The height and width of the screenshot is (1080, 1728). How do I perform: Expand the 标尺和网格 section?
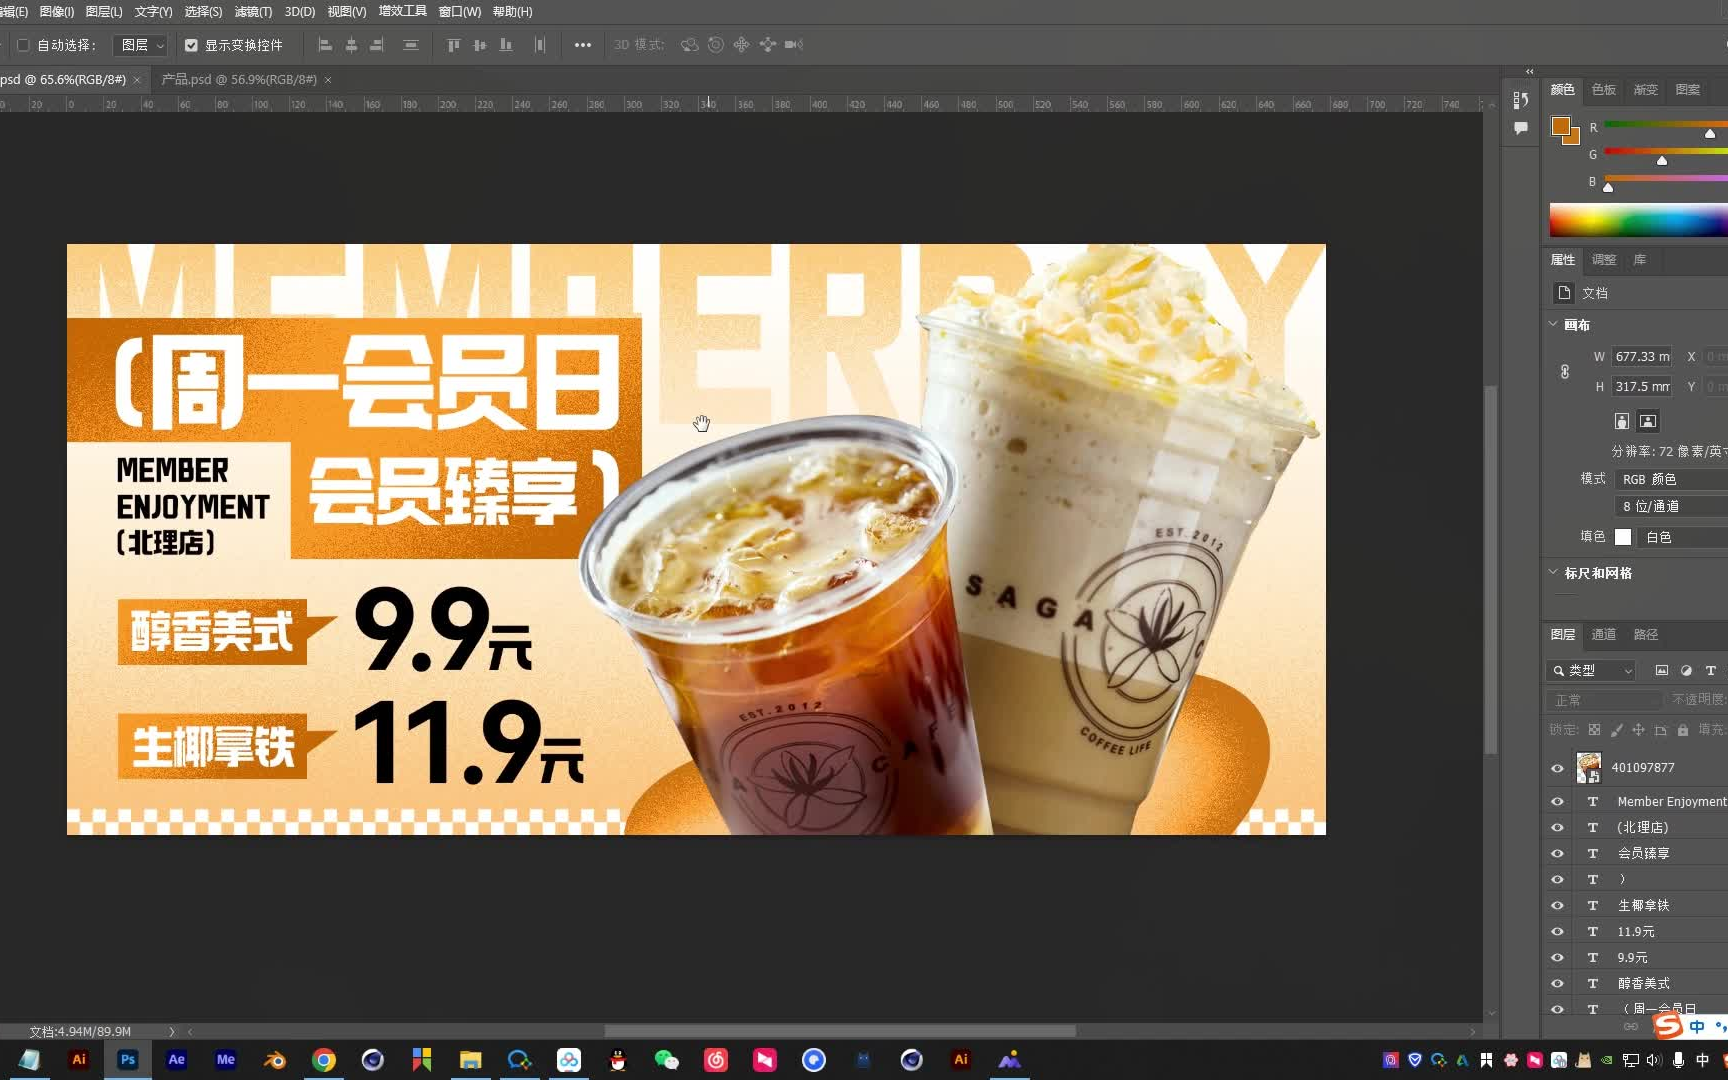1553,572
